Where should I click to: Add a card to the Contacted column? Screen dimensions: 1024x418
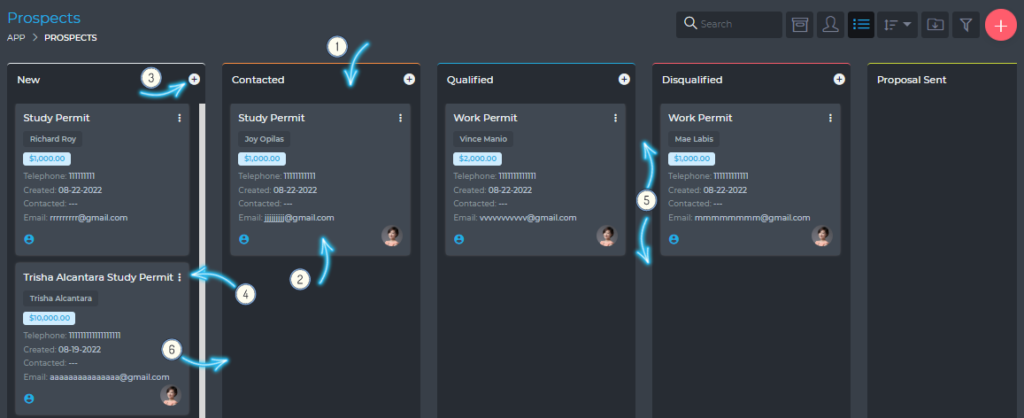point(409,79)
